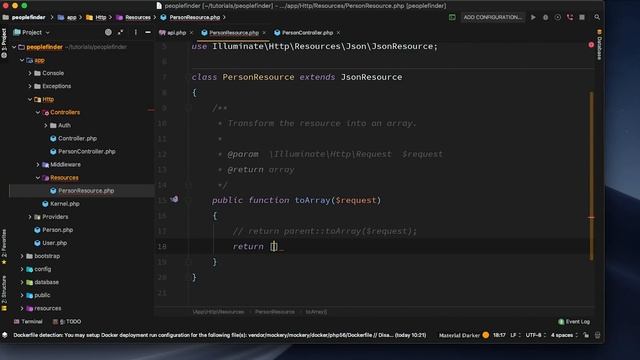Open the Project view dropdown
Image resolution: width=640 pixels, height=360 pixels.
pos(31,32)
